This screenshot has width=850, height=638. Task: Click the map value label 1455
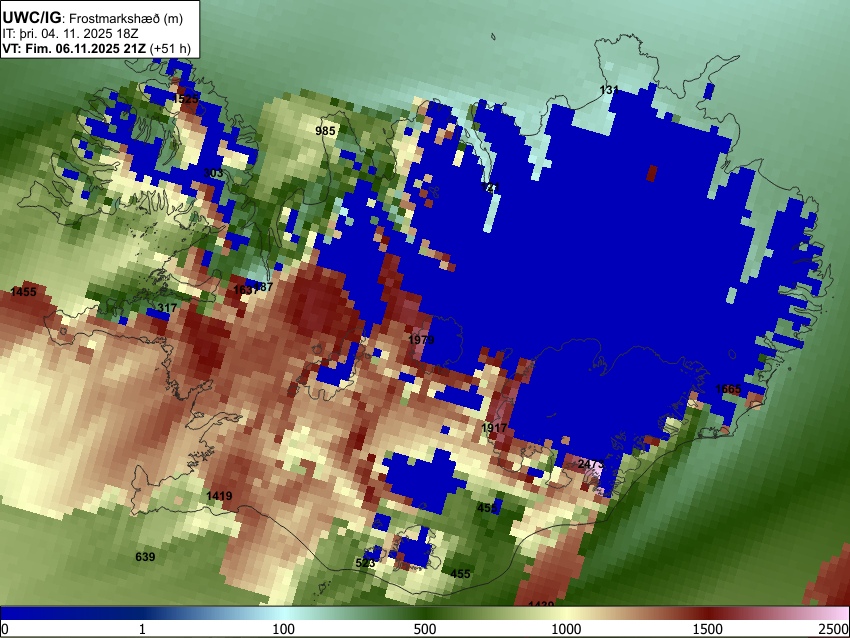(23, 292)
